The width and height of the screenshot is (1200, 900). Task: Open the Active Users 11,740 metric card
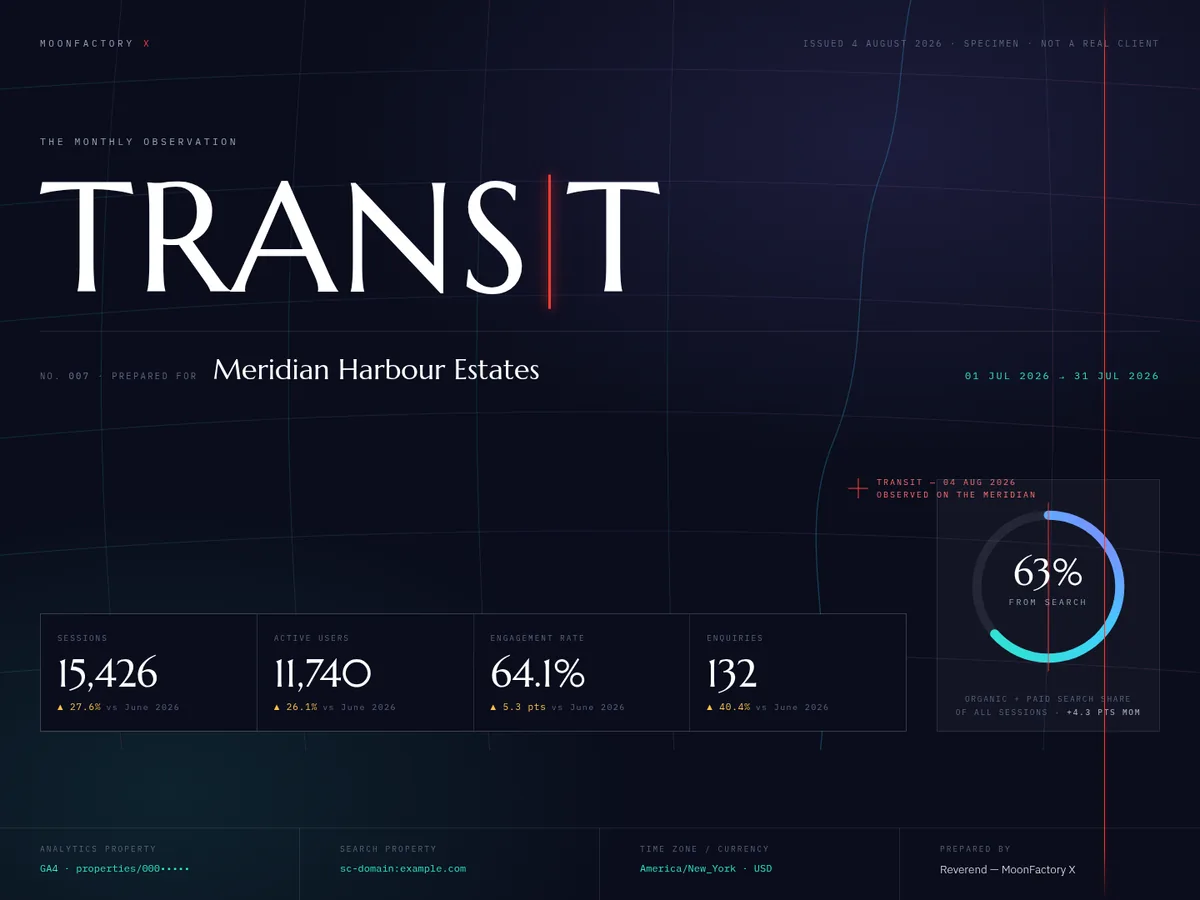[x=365, y=672]
